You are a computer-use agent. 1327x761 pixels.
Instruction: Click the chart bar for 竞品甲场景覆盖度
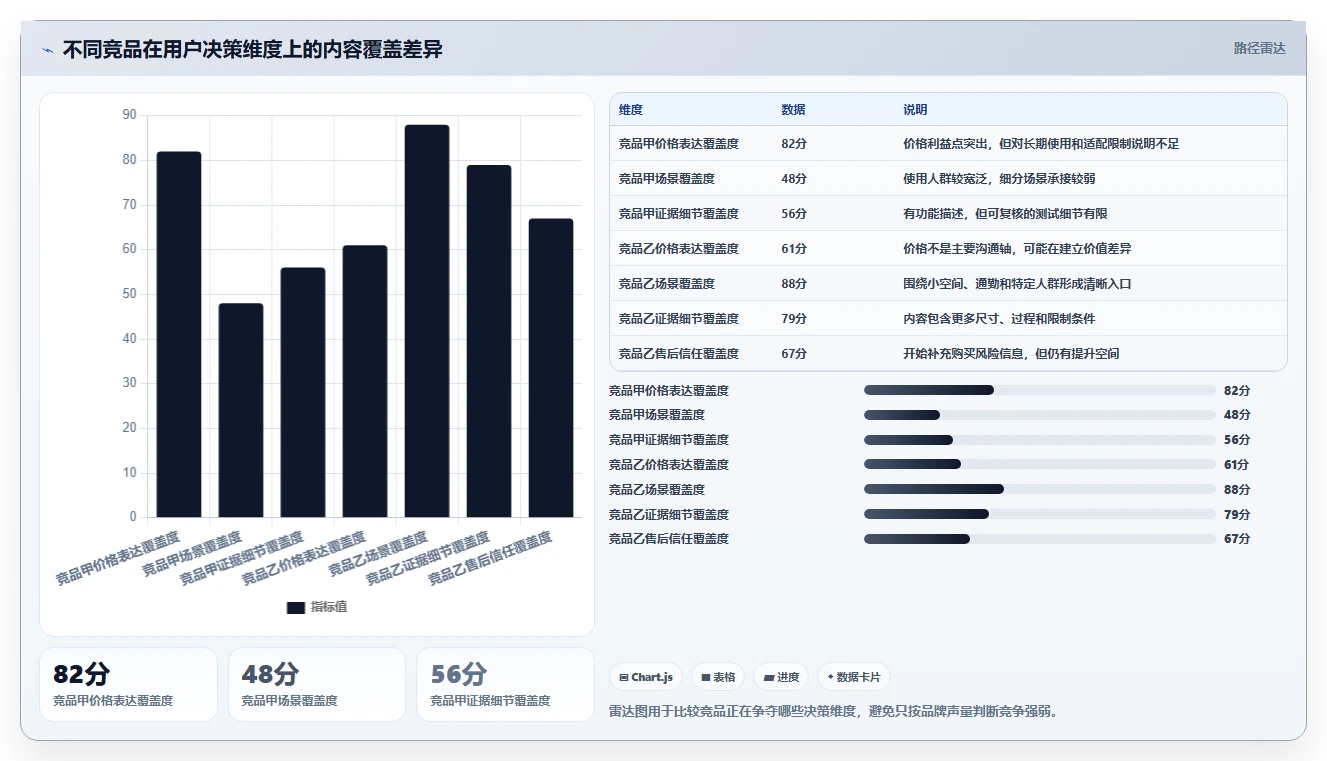point(241,410)
